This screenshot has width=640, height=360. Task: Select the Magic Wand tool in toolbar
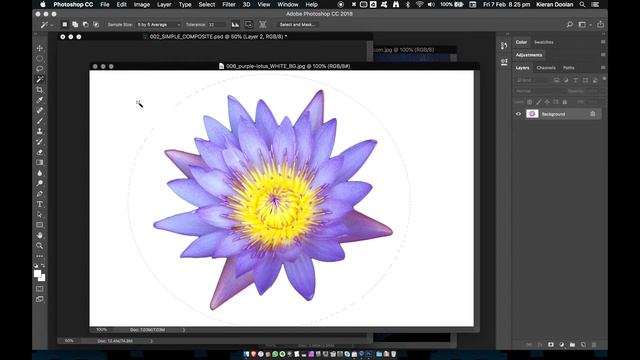coord(40,79)
